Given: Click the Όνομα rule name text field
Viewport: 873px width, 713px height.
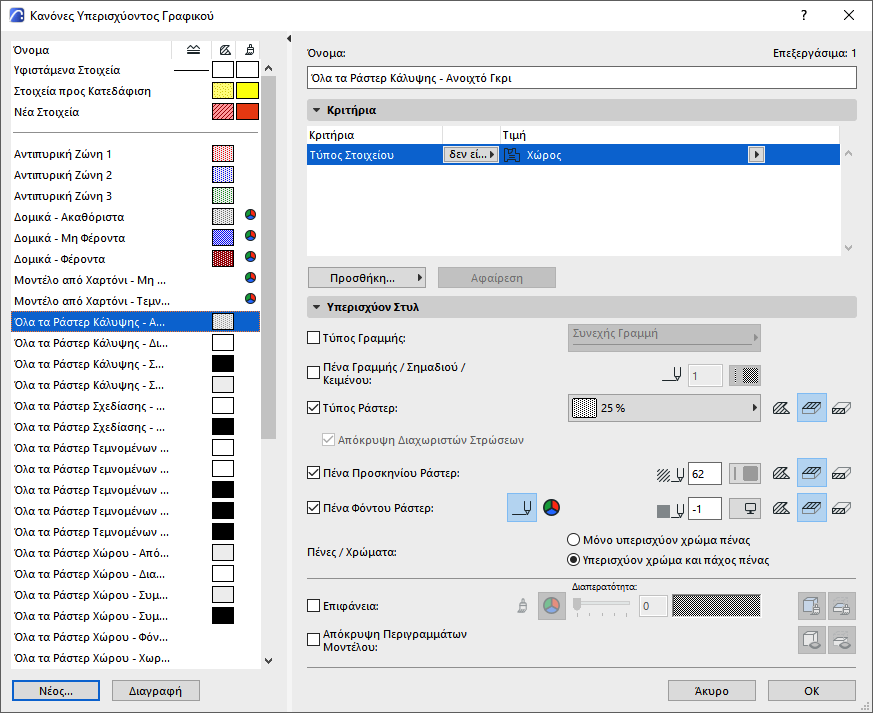Looking at the screenshot, I should (x=582, y=78).
